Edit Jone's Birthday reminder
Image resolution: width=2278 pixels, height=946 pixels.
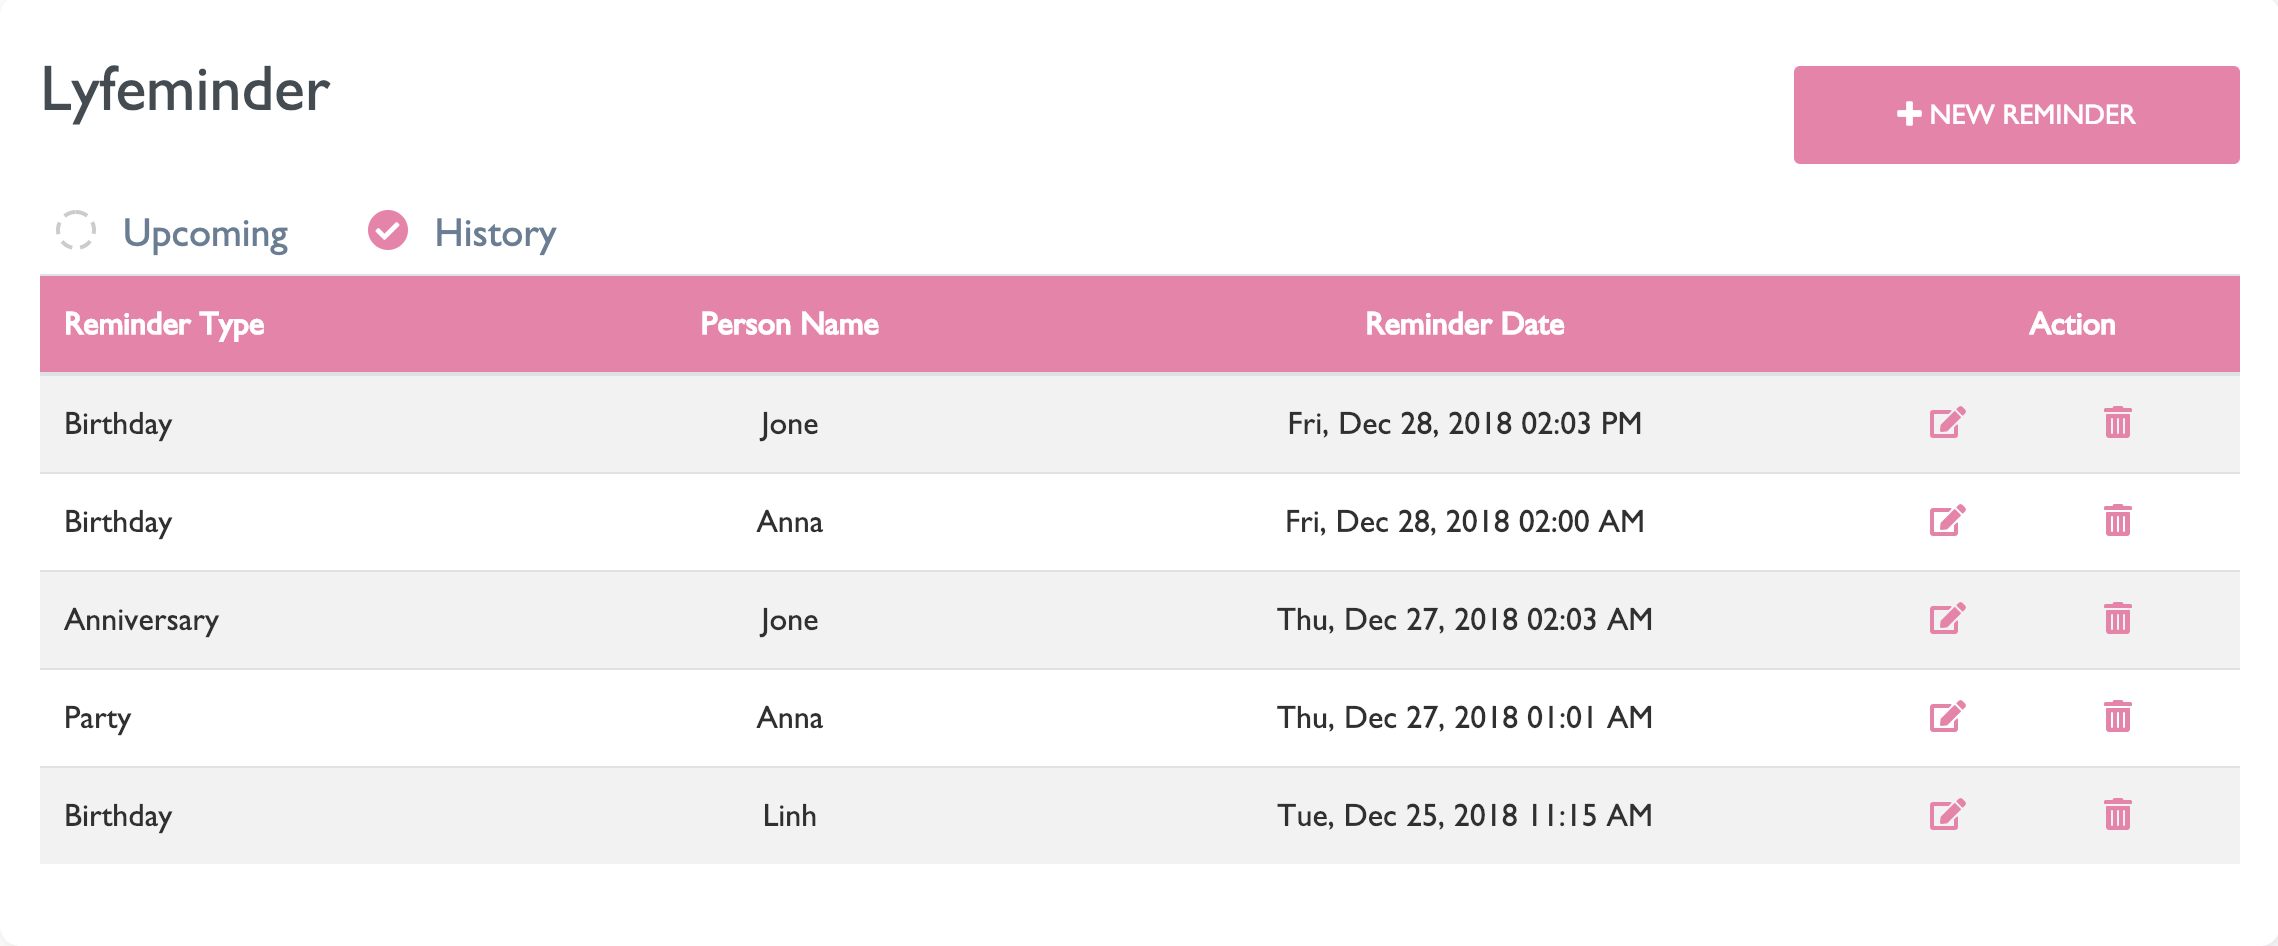pyautogui.click(x=1947, y=423)
